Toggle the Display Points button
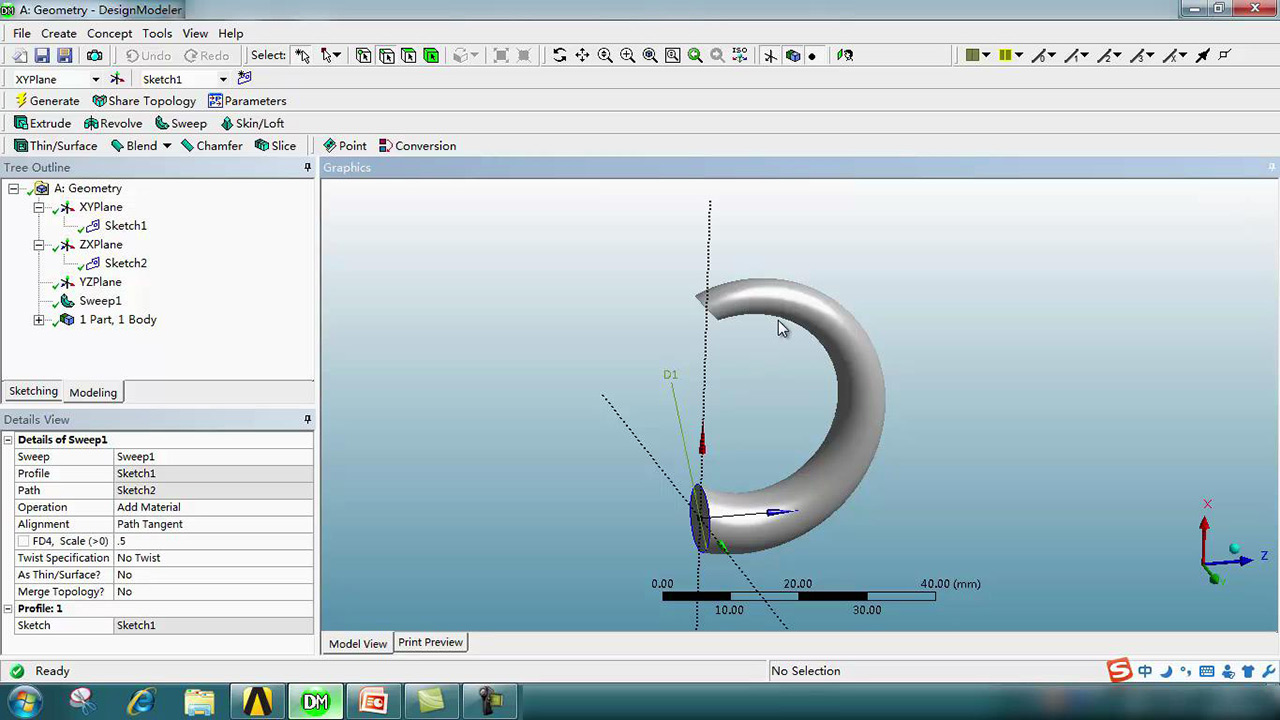This screenshot has width=1280, height=720. 812,56
